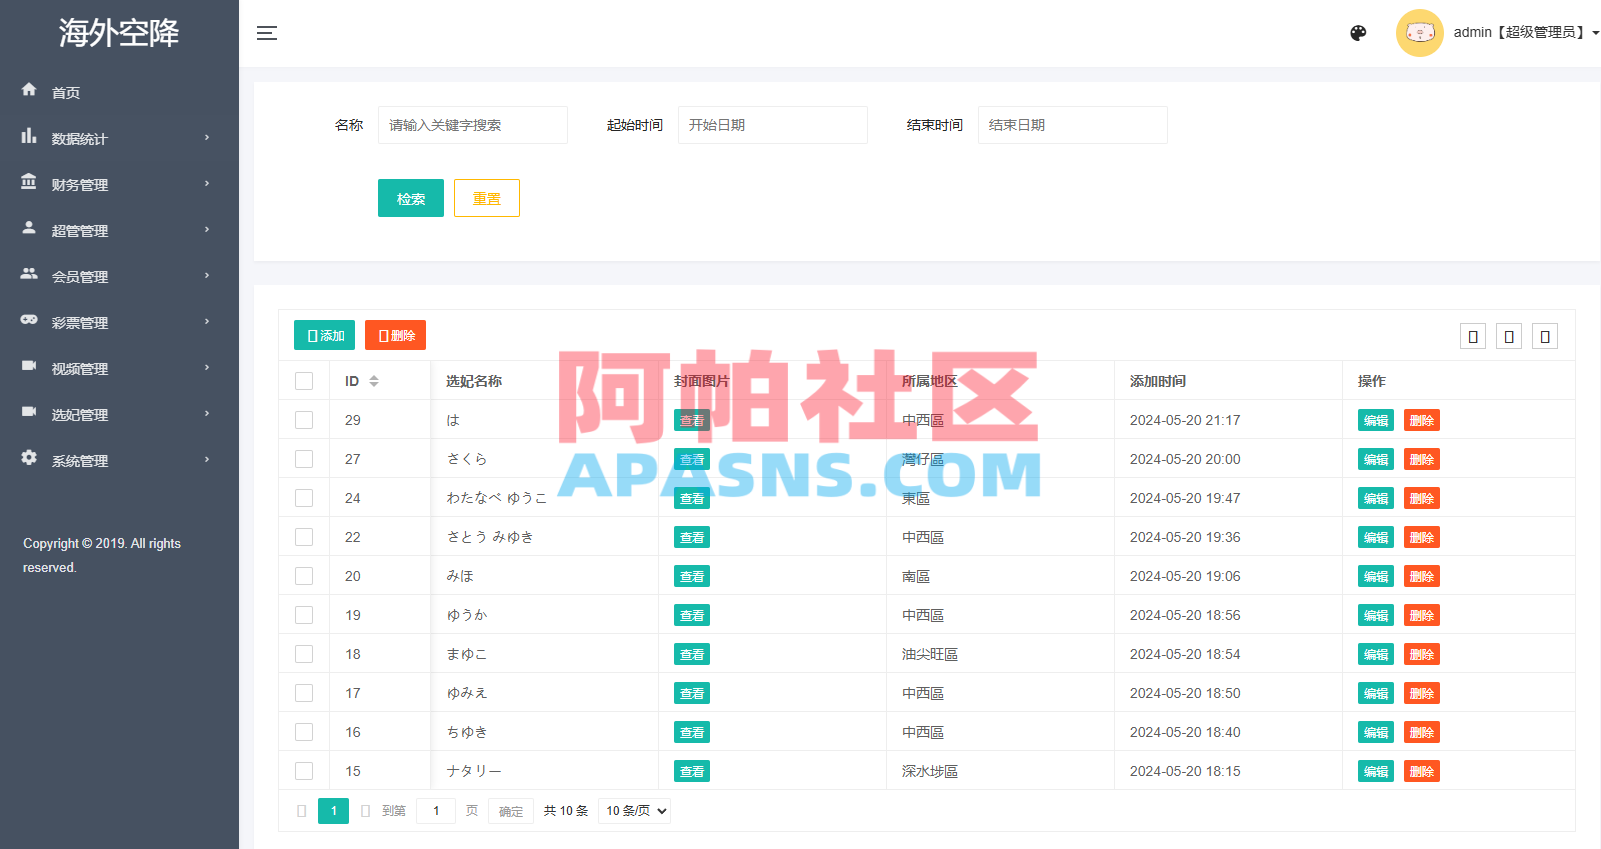Image resolution: width=1601 pixels, height=849 pixels.
Task: Open the admin user dropdown arrow
Action: click(1595, 33)
